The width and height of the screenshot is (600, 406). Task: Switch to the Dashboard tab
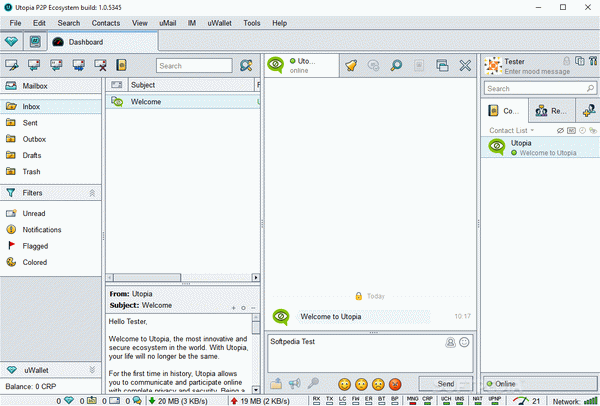point(102,42)
